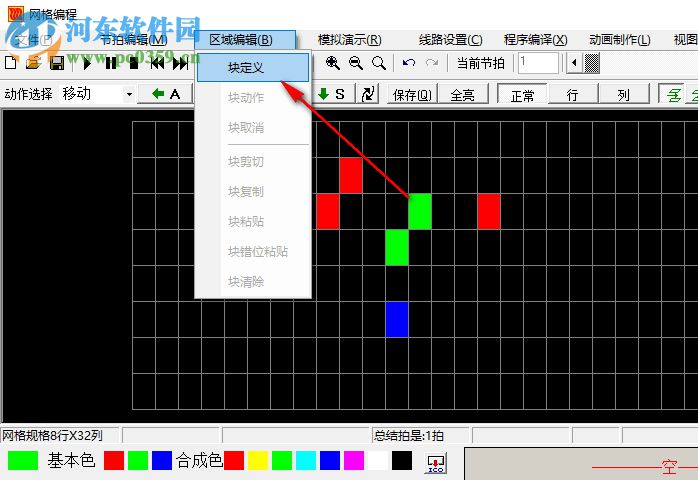Pause playback with the Pause button

pos(111,63)
